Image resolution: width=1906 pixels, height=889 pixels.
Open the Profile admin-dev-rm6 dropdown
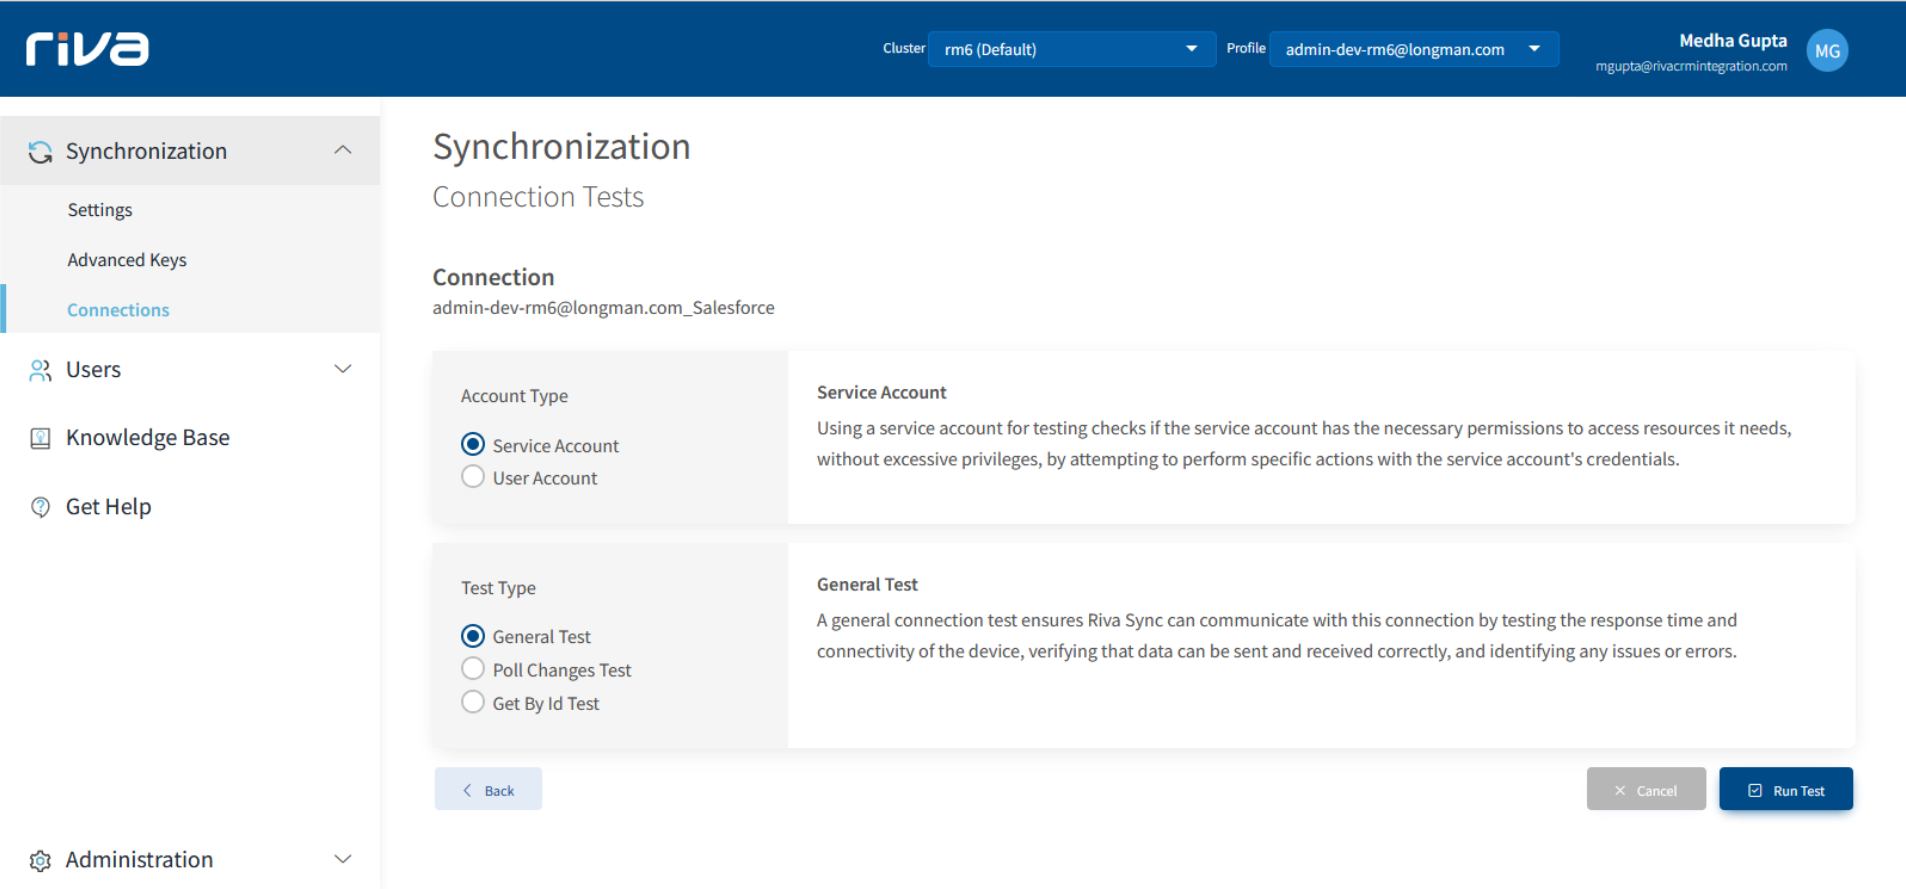pos(1414,49)
